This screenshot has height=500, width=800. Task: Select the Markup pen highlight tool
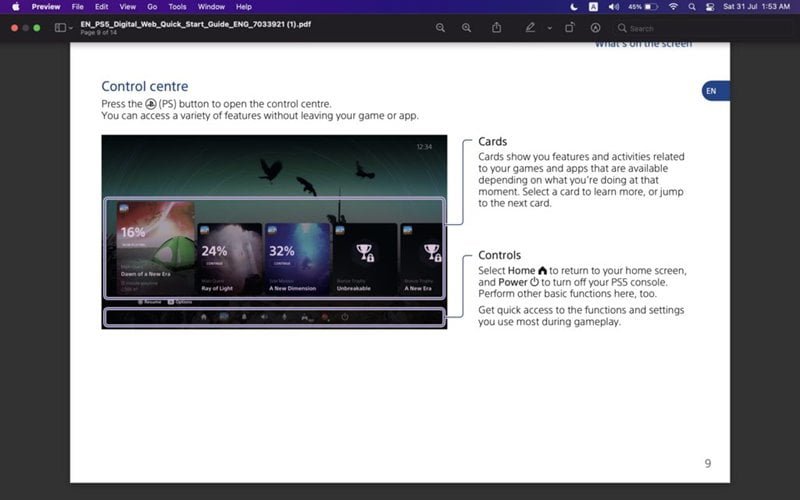[x=531, y=28]
